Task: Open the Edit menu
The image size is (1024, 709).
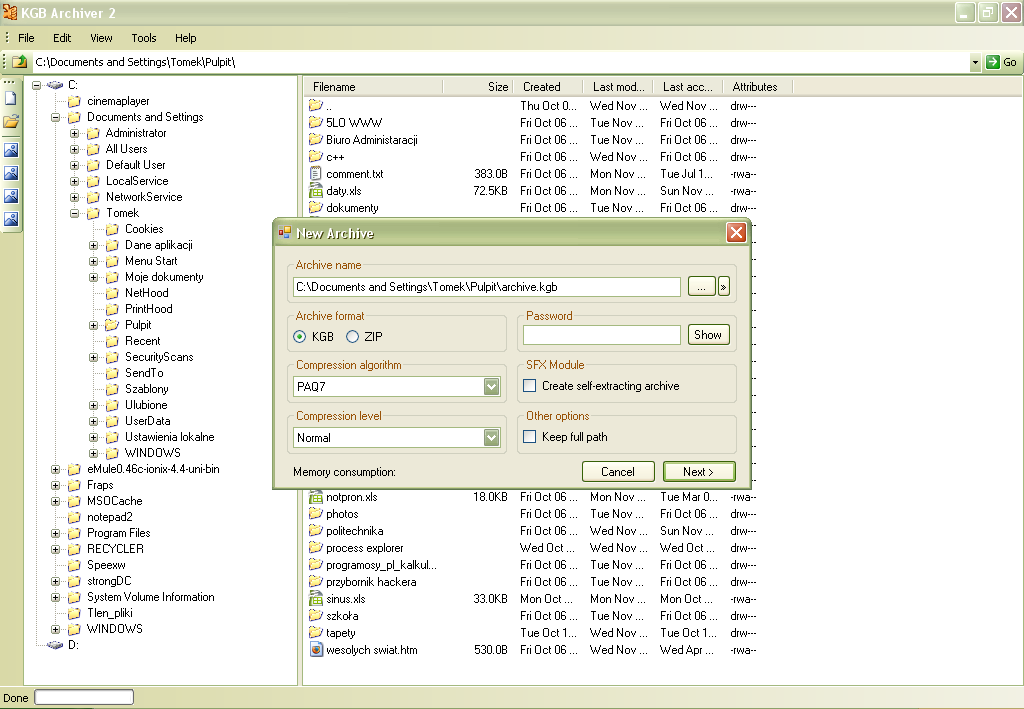Action: [62, 38]
